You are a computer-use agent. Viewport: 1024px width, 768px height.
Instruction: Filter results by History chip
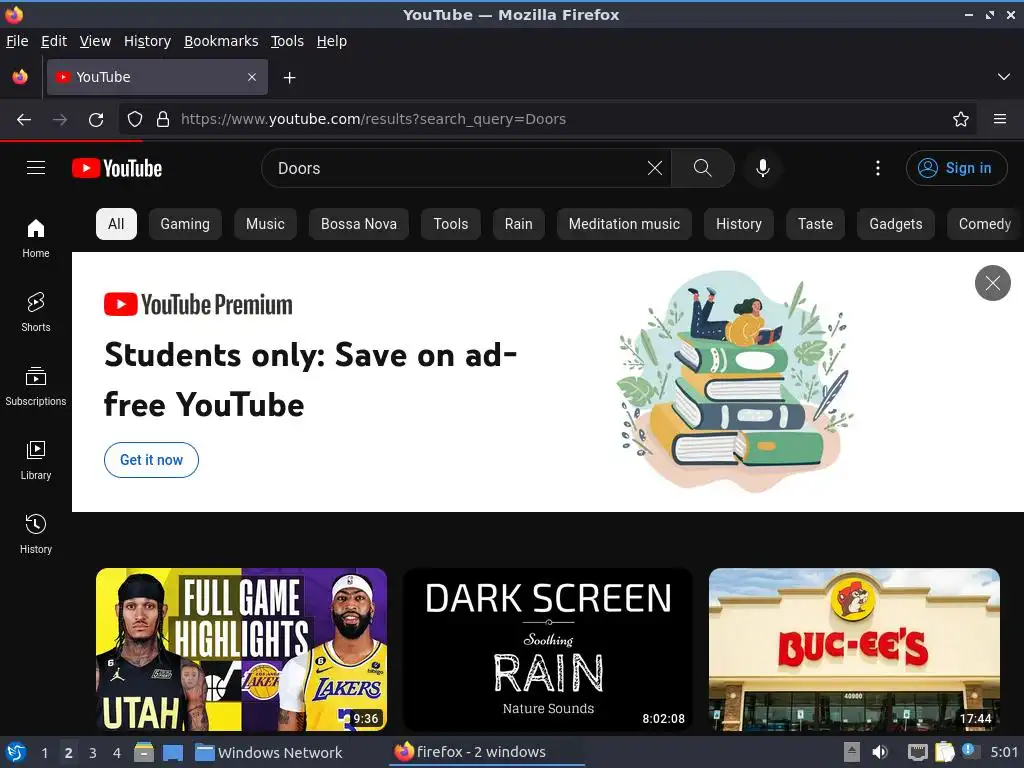[739, 224]
